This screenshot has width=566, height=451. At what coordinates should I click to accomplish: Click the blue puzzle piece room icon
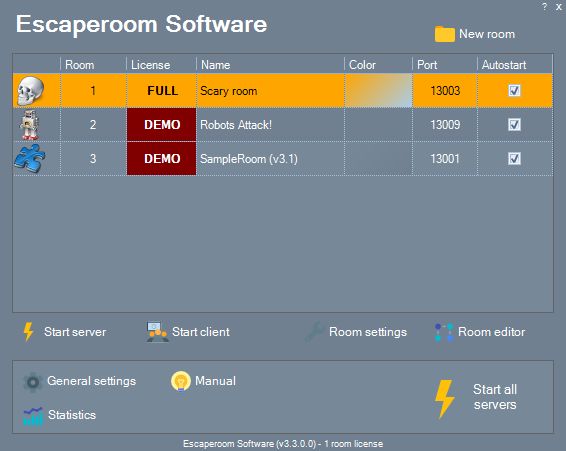coord(30,159)
